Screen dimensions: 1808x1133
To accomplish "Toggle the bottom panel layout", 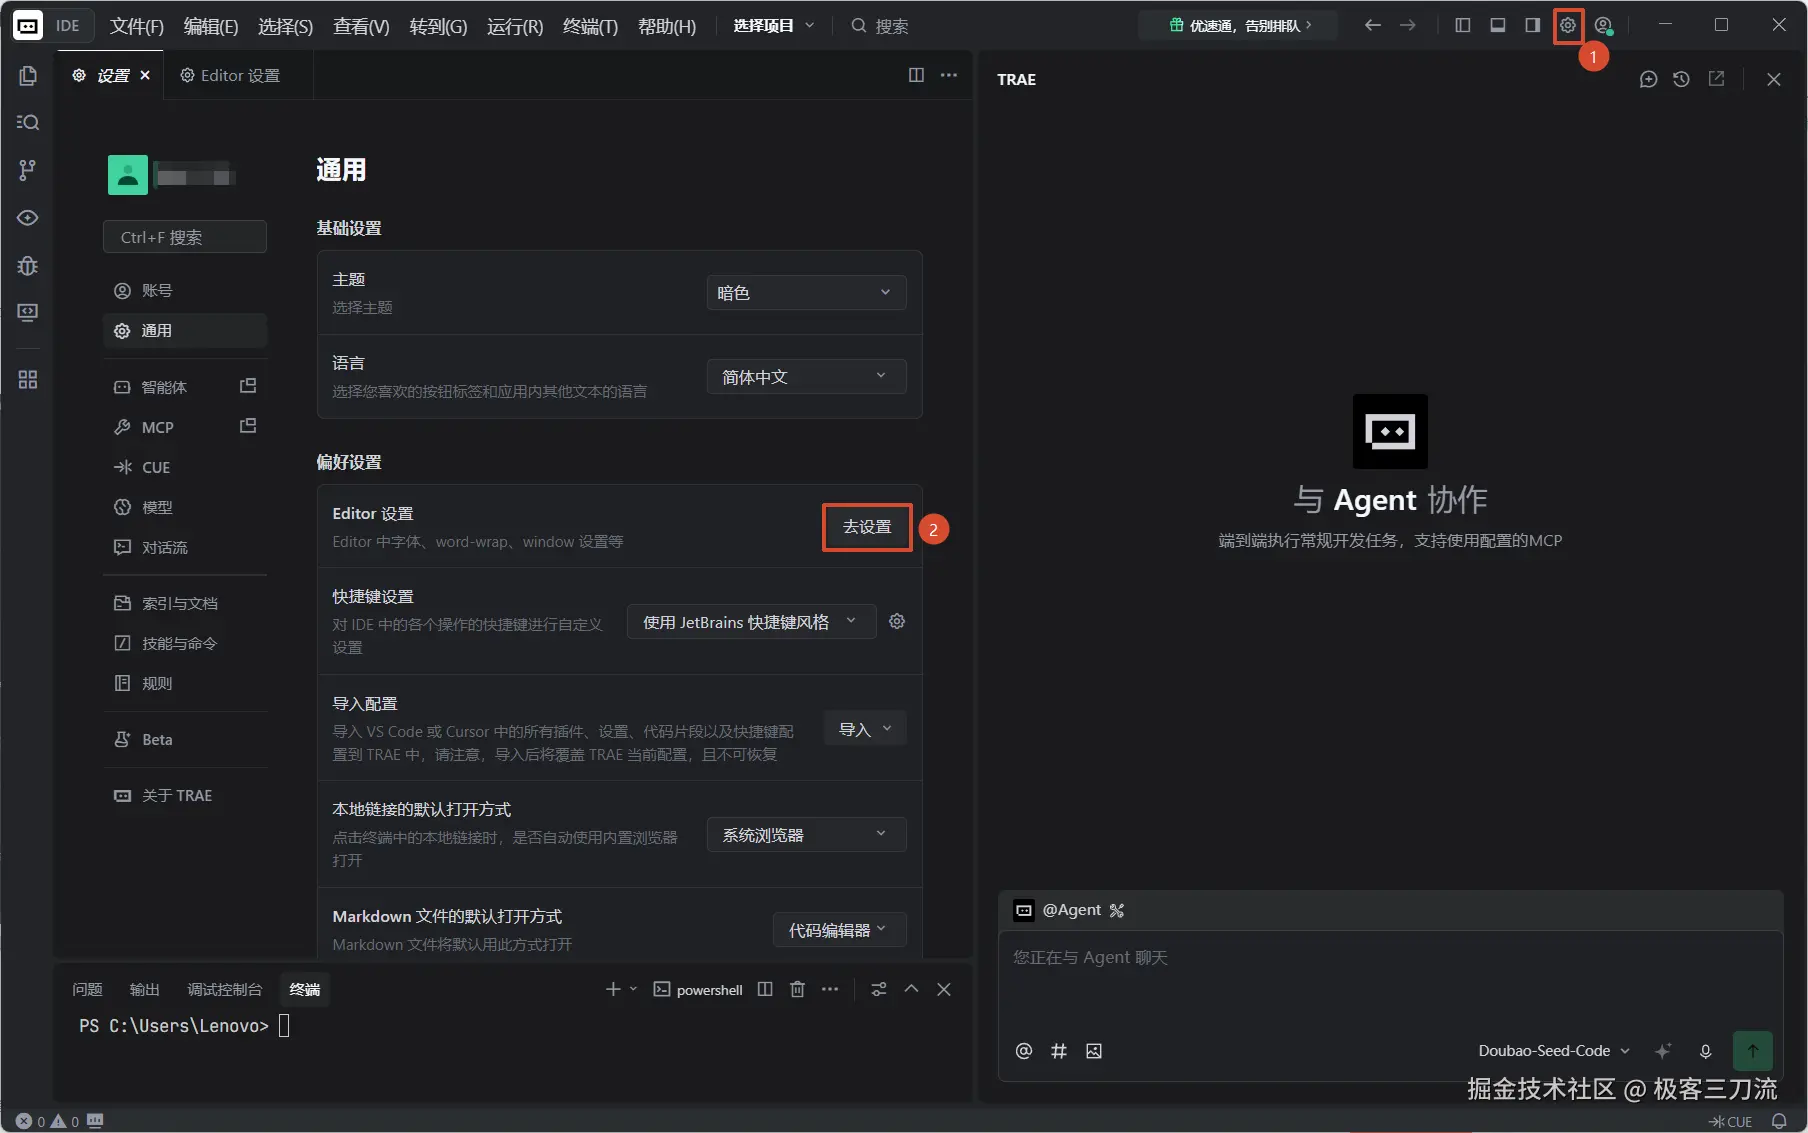I will tap(1498, 25).
